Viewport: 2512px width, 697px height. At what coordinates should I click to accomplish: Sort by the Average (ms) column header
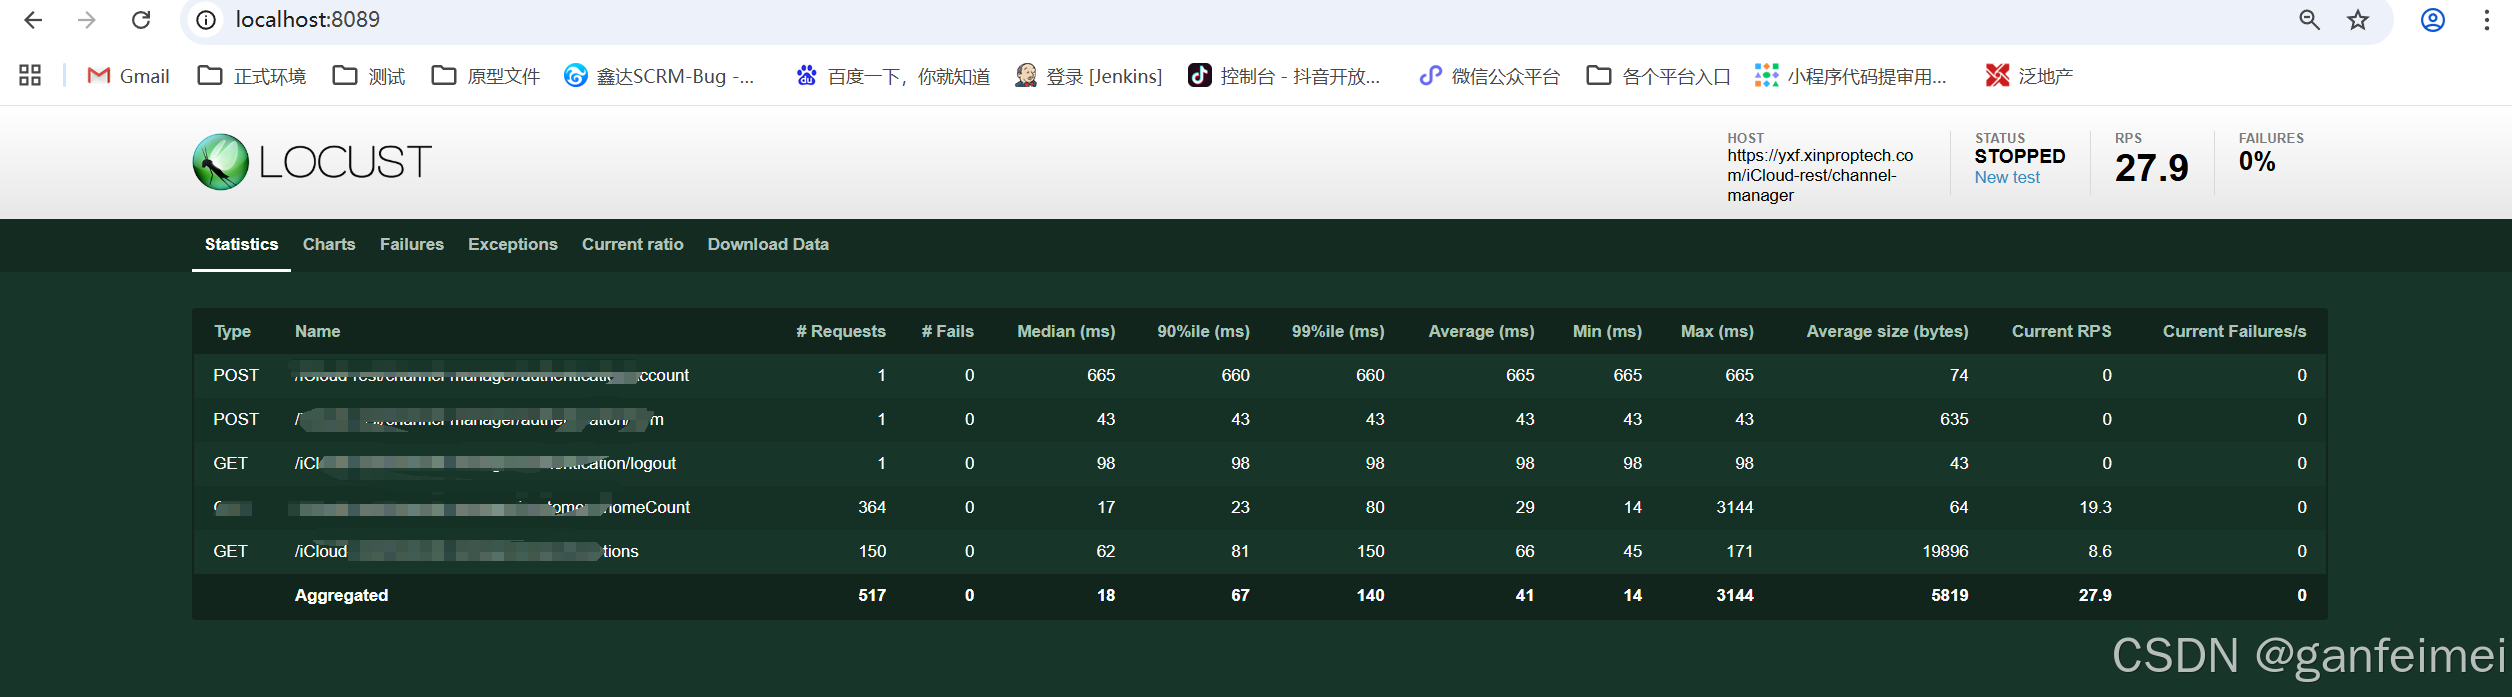1481,331
